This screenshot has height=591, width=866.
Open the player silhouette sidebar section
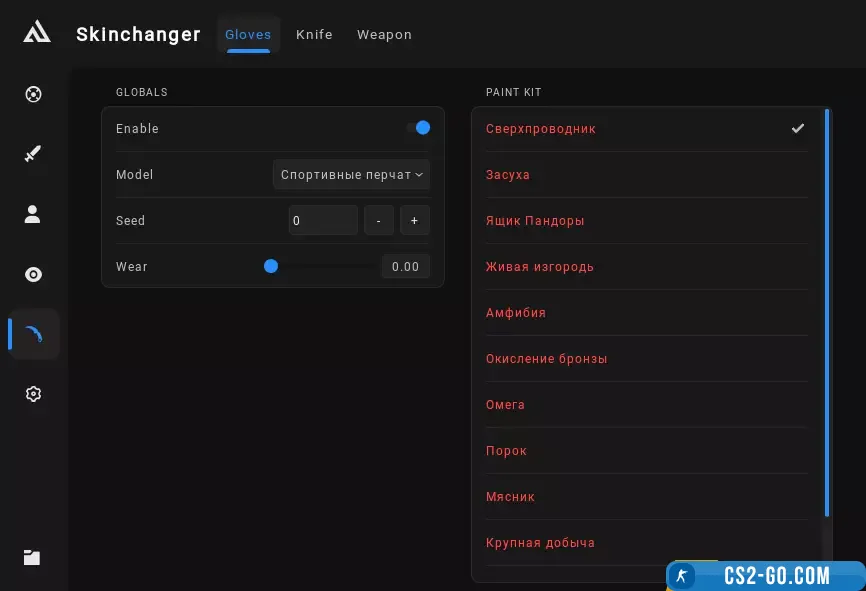pos(33,214)
